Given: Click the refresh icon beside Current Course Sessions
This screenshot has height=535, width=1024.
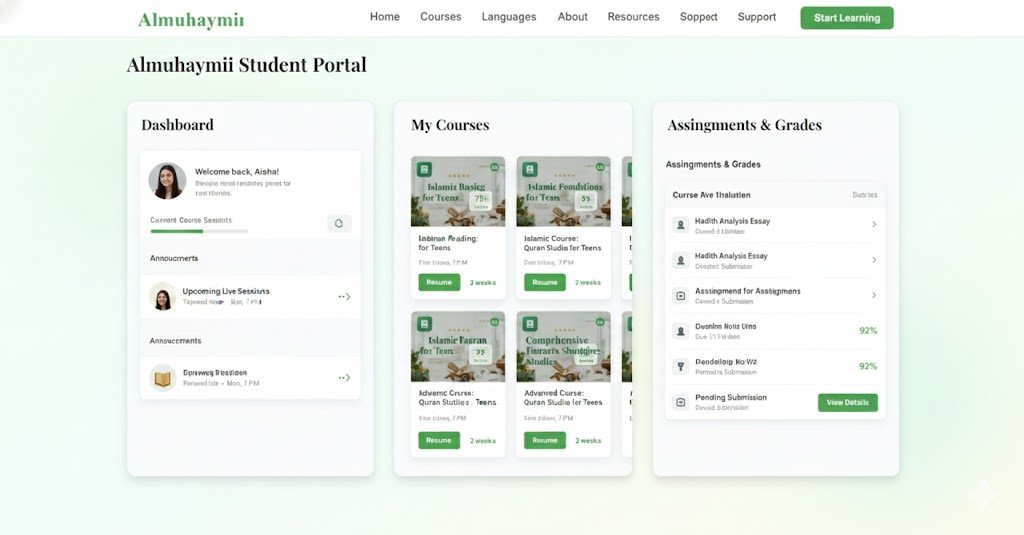Looking at the screenshot, I should pos(339,223).
